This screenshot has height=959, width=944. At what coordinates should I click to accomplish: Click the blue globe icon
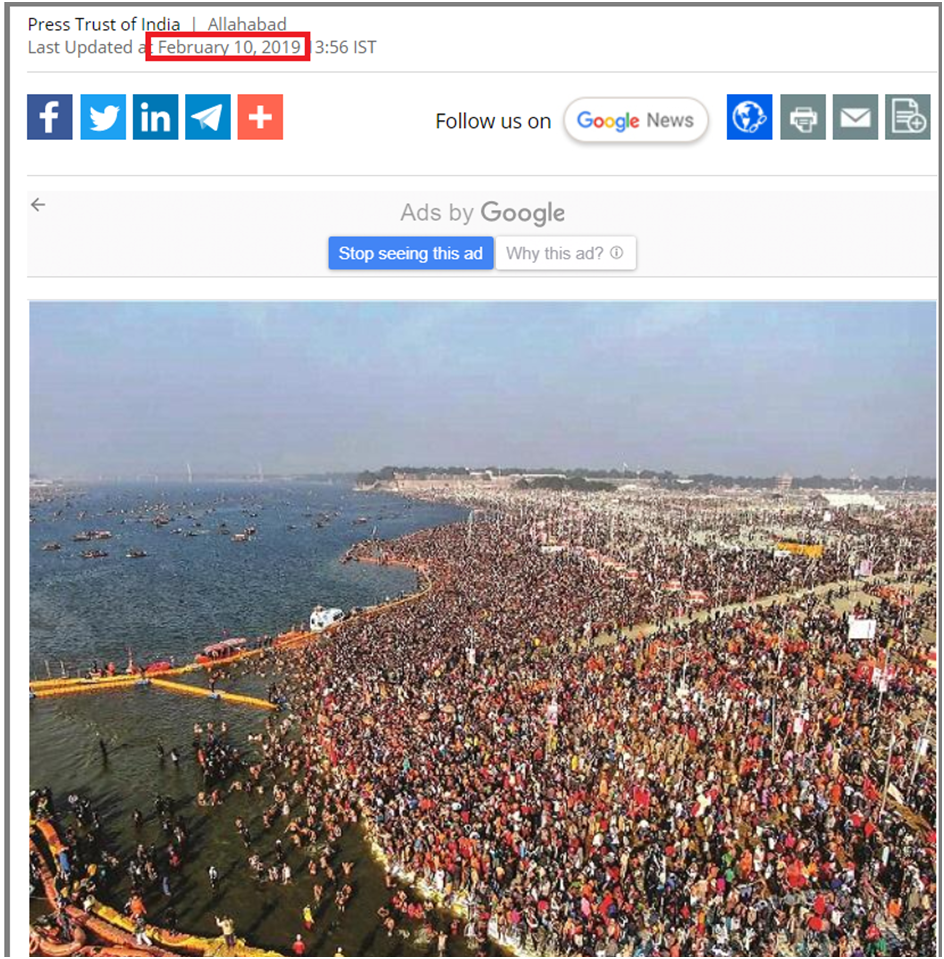(x=749, y=117)
